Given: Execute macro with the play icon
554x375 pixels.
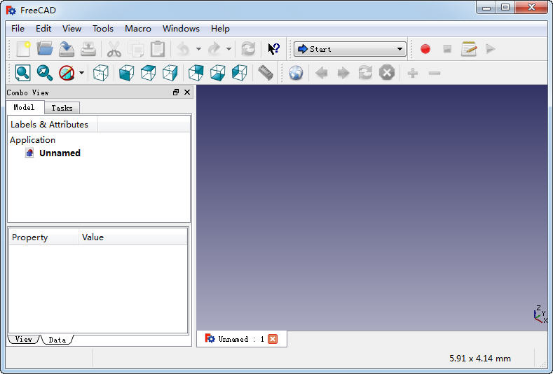Looking at the screenshot, I should [x=490, y=49].
